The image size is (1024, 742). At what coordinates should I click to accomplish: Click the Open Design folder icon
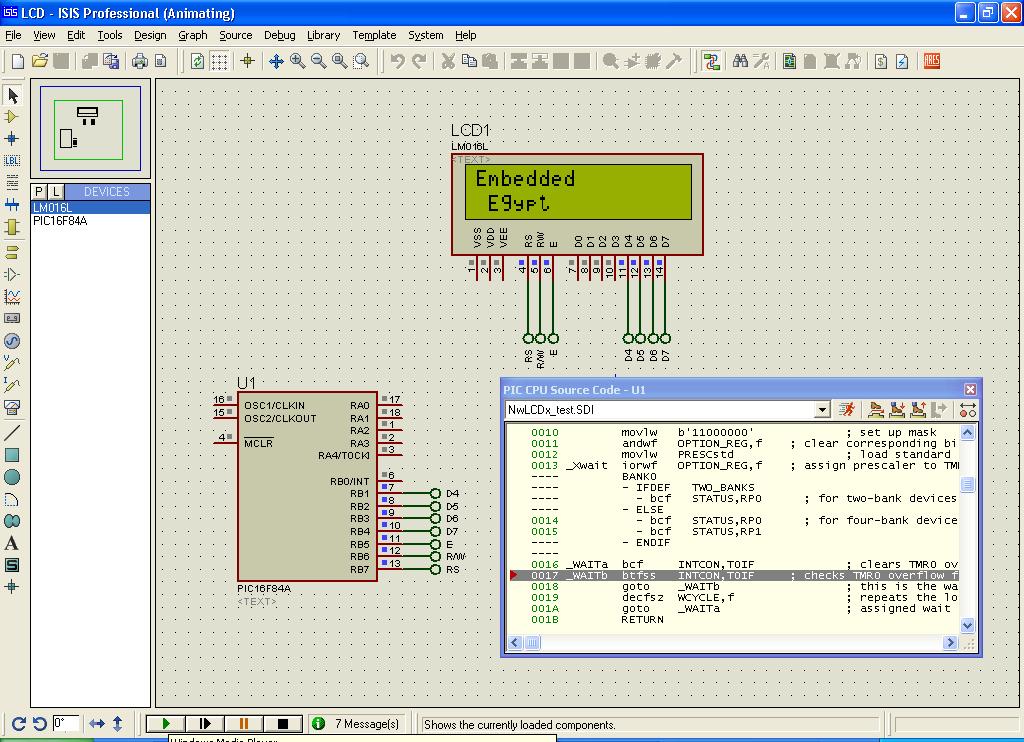pos(40,61)
